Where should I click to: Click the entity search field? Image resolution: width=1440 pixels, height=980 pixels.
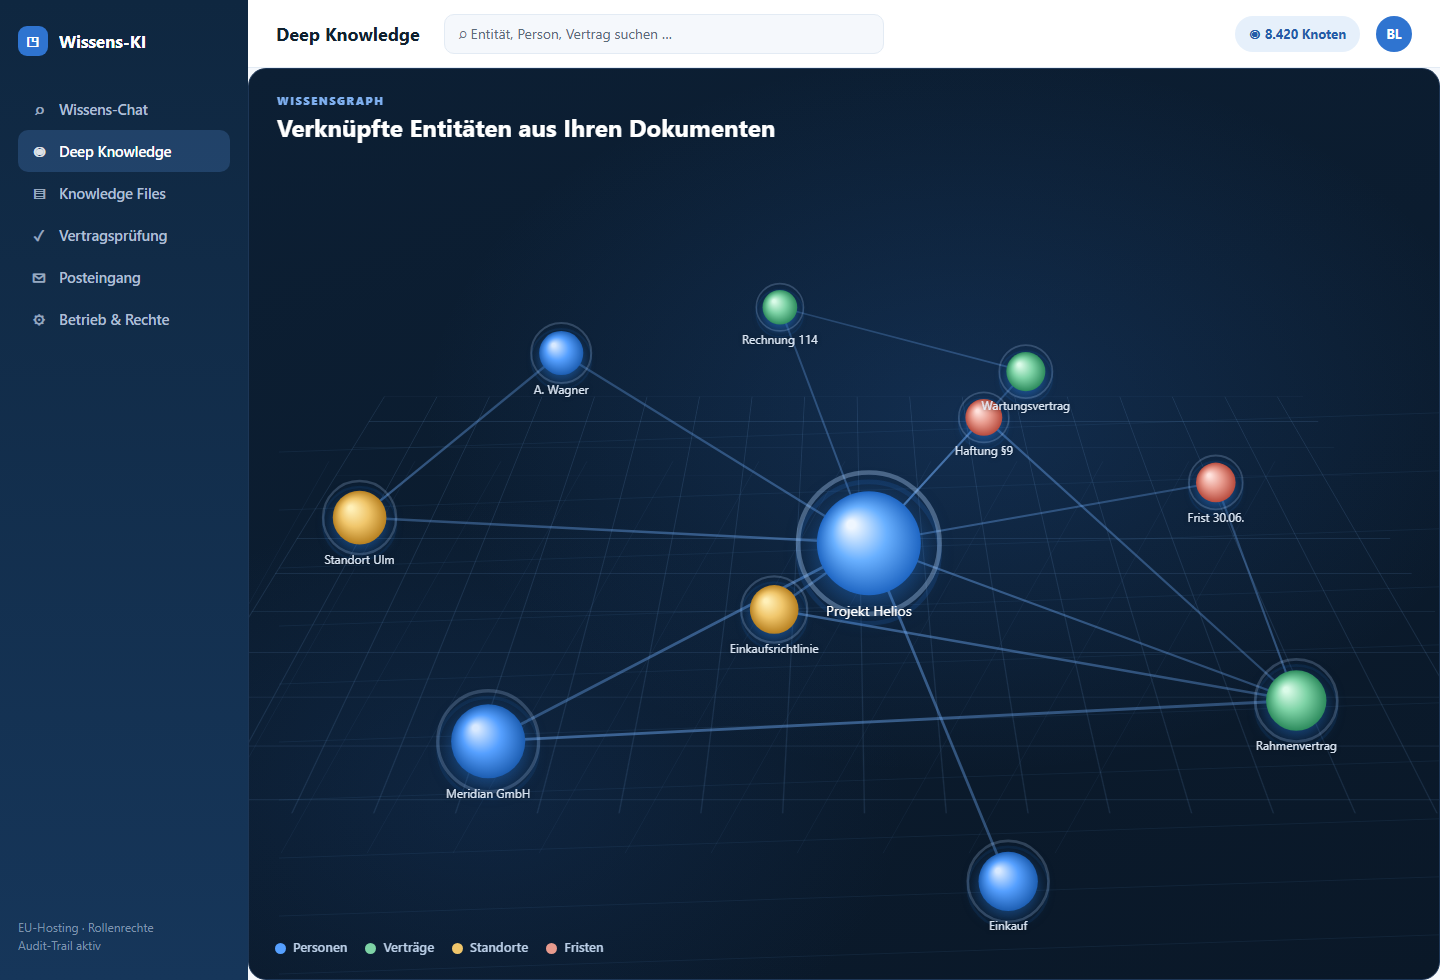pos(664,34)
